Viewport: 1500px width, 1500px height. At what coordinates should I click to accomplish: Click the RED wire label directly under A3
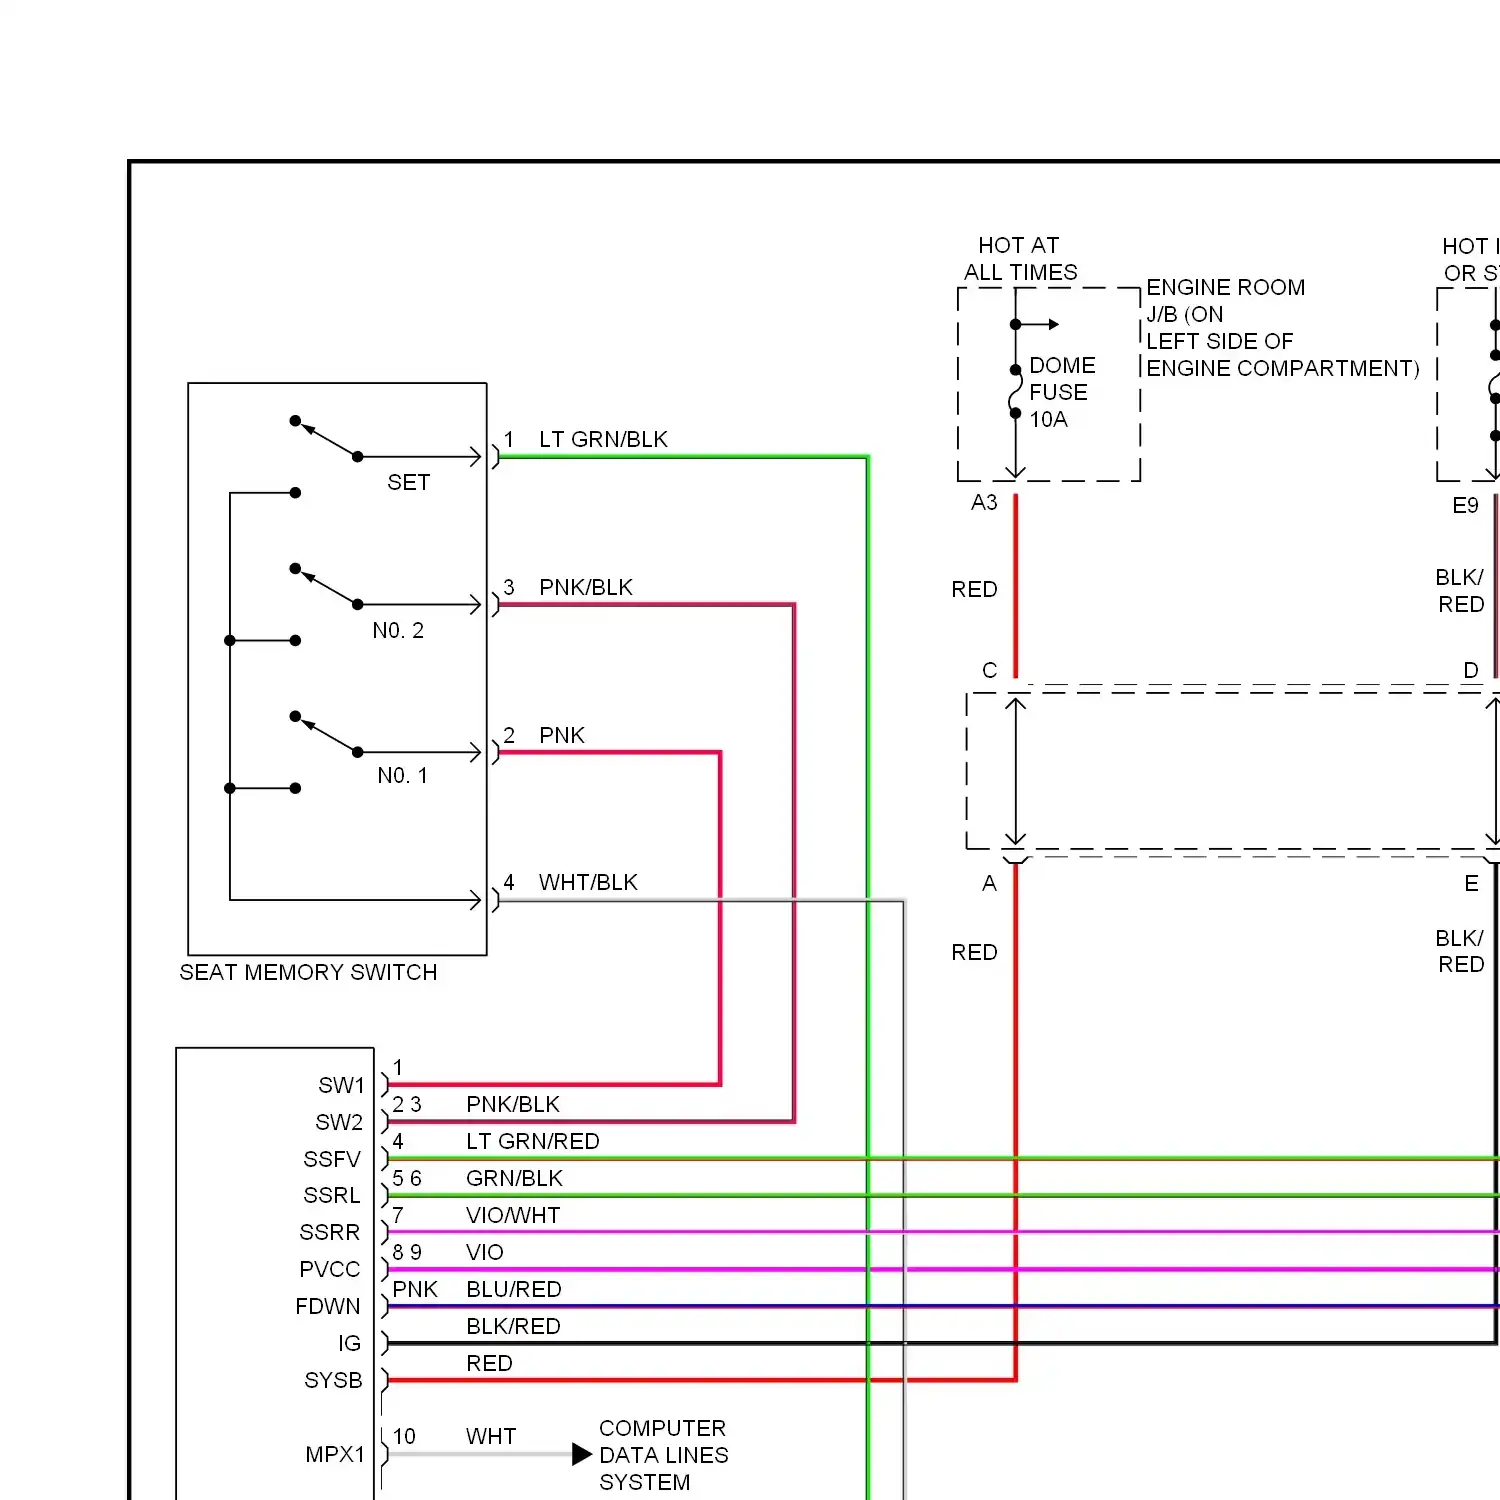click(974, 589)
